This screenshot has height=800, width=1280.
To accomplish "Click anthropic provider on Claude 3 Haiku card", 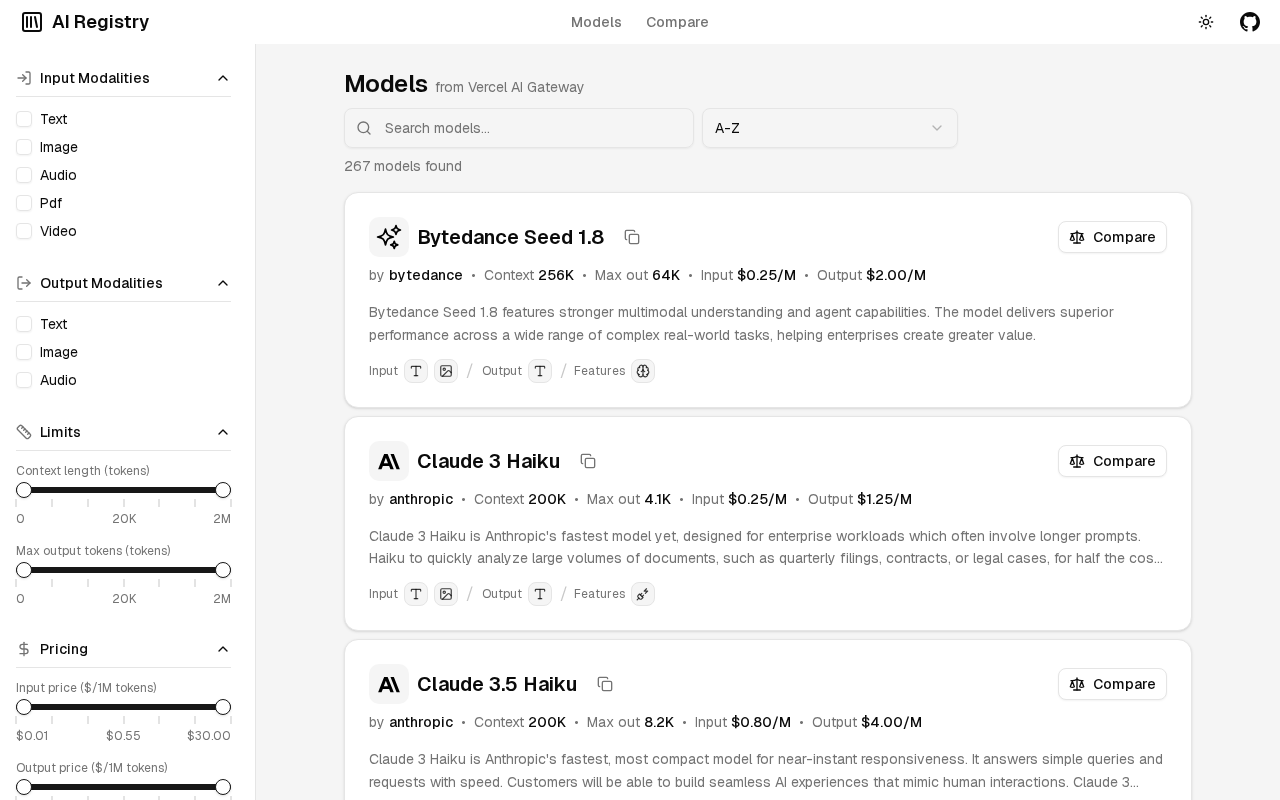I will 421,499.
